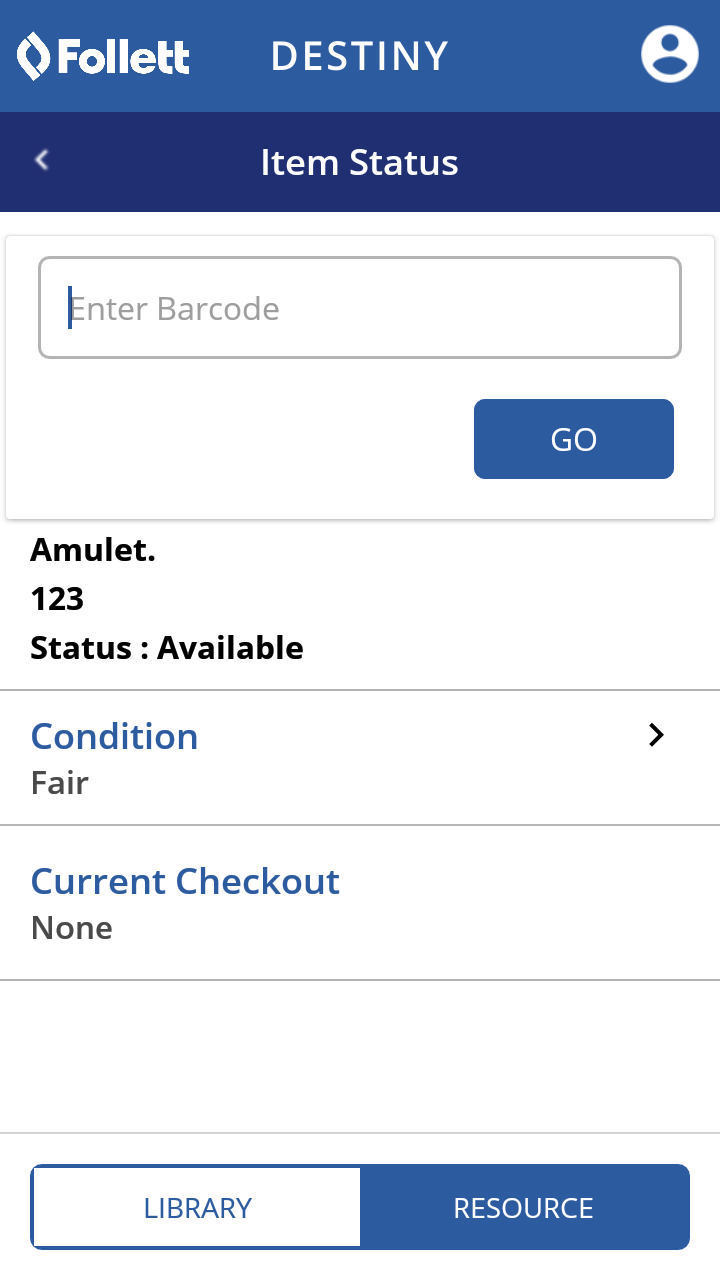Click the white barcode entry card background
This screenshot has height=1280, width=720.
tap(240, 440)
